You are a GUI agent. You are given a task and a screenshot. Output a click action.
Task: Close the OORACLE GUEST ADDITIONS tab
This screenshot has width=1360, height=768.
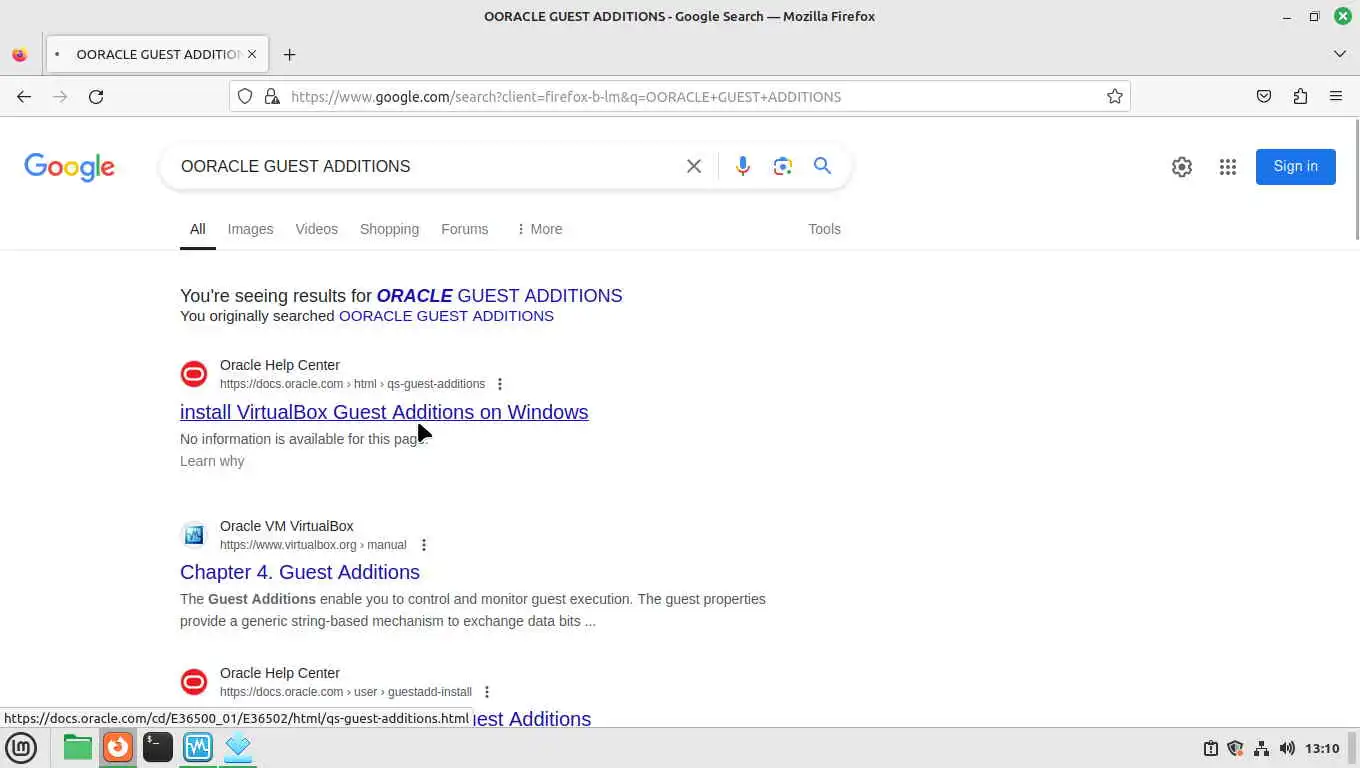252,54
